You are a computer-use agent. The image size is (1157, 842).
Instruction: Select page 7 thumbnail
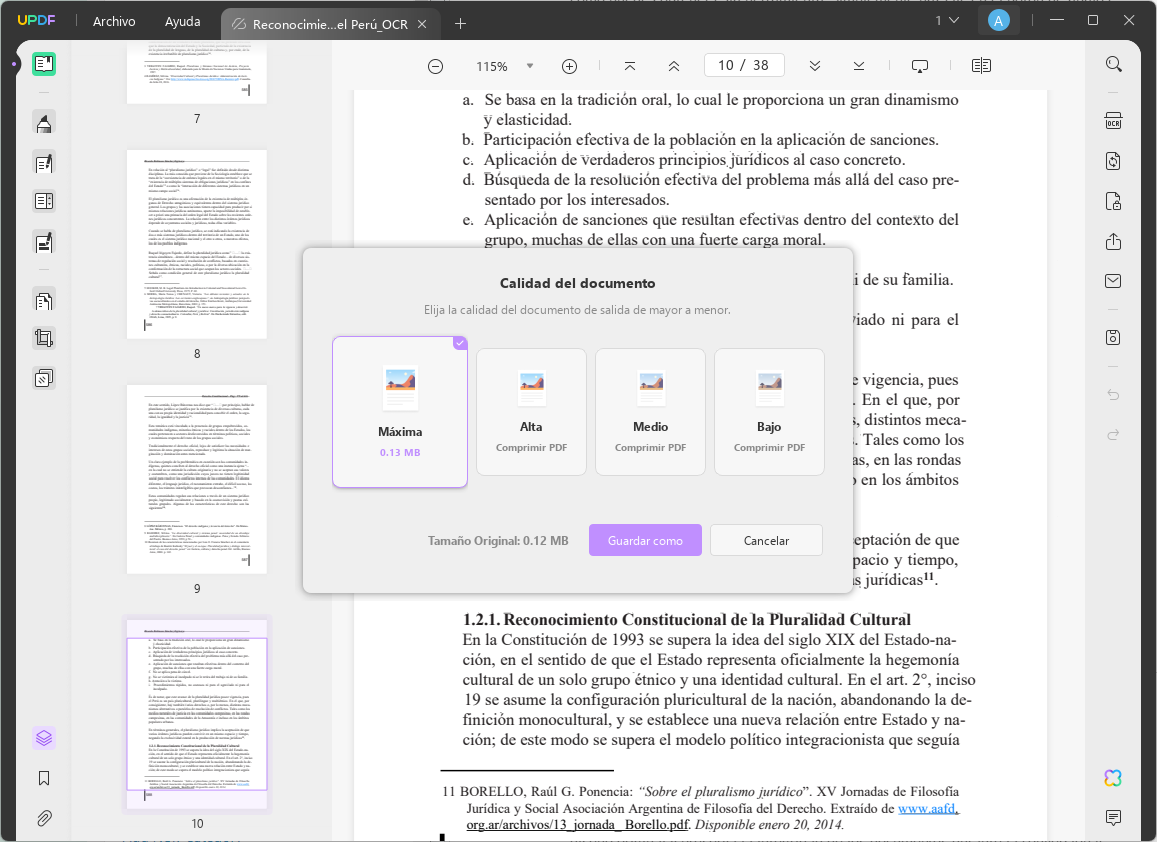tap(197, 72)
